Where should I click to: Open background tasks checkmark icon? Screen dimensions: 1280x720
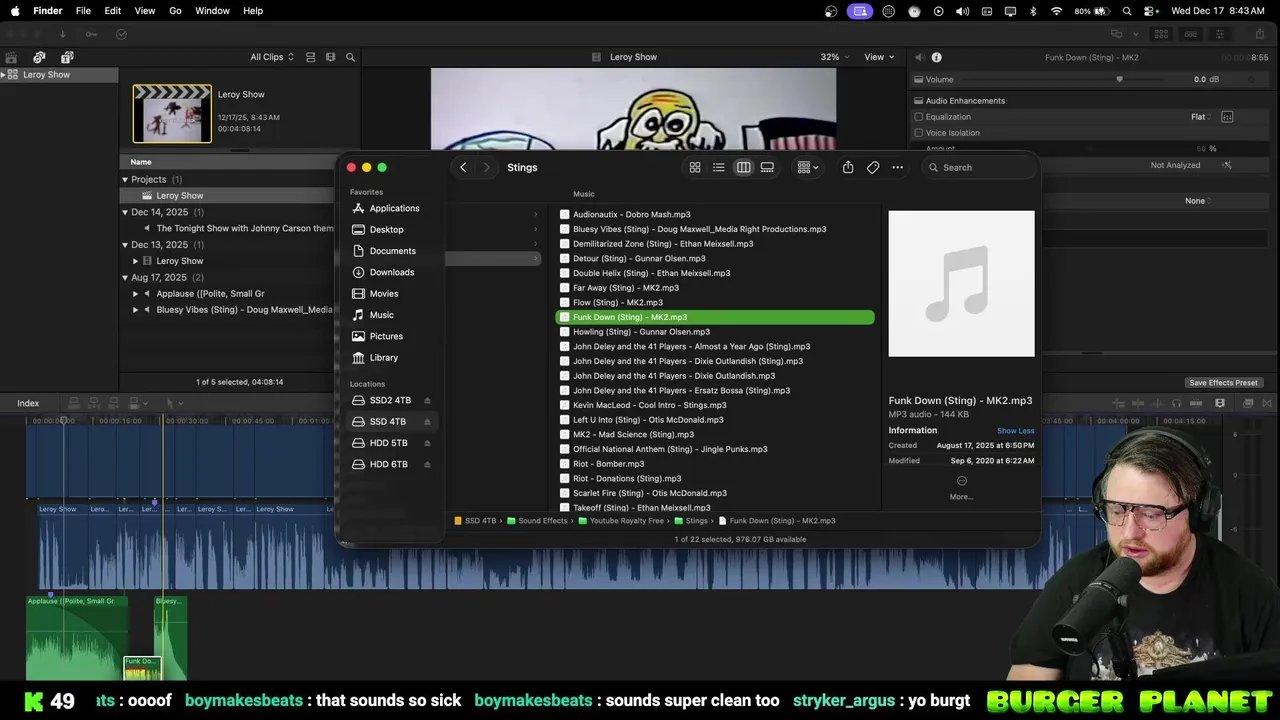(121, 34)
